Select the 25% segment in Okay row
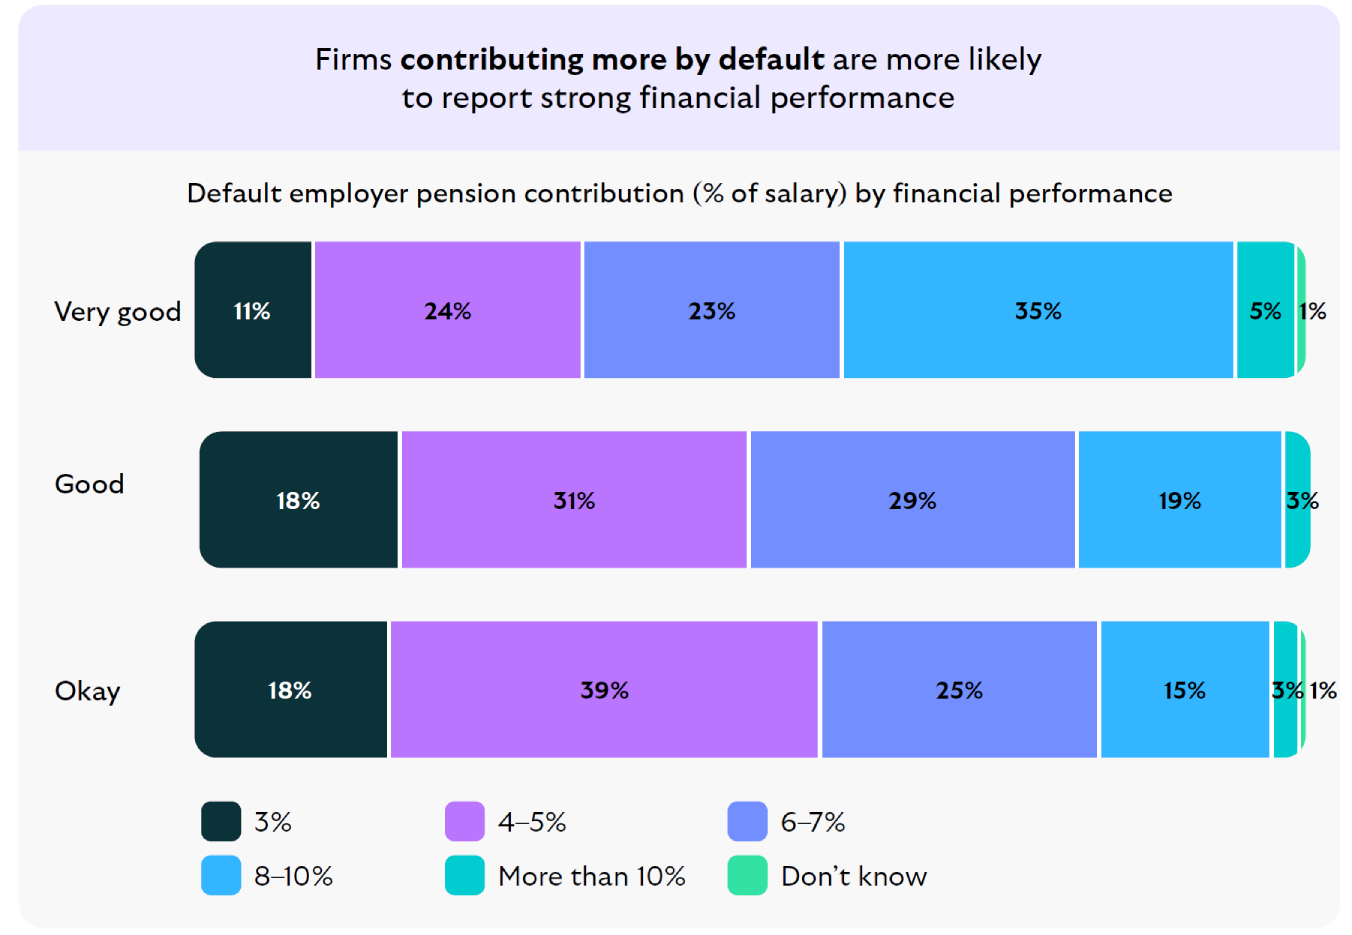 959,690
